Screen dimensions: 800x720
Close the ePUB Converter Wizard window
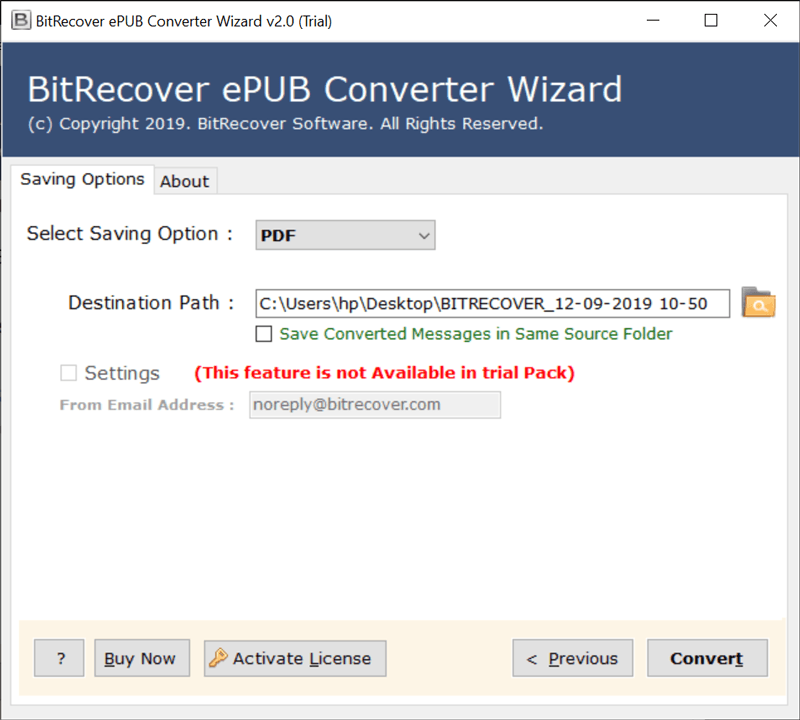[770, 20]
